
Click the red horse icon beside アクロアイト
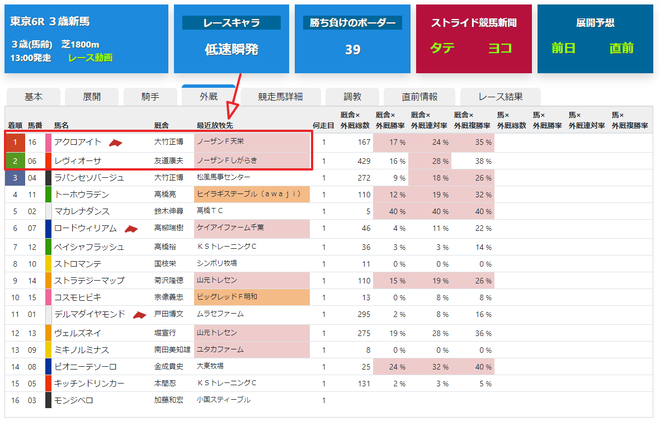point(115,143)
